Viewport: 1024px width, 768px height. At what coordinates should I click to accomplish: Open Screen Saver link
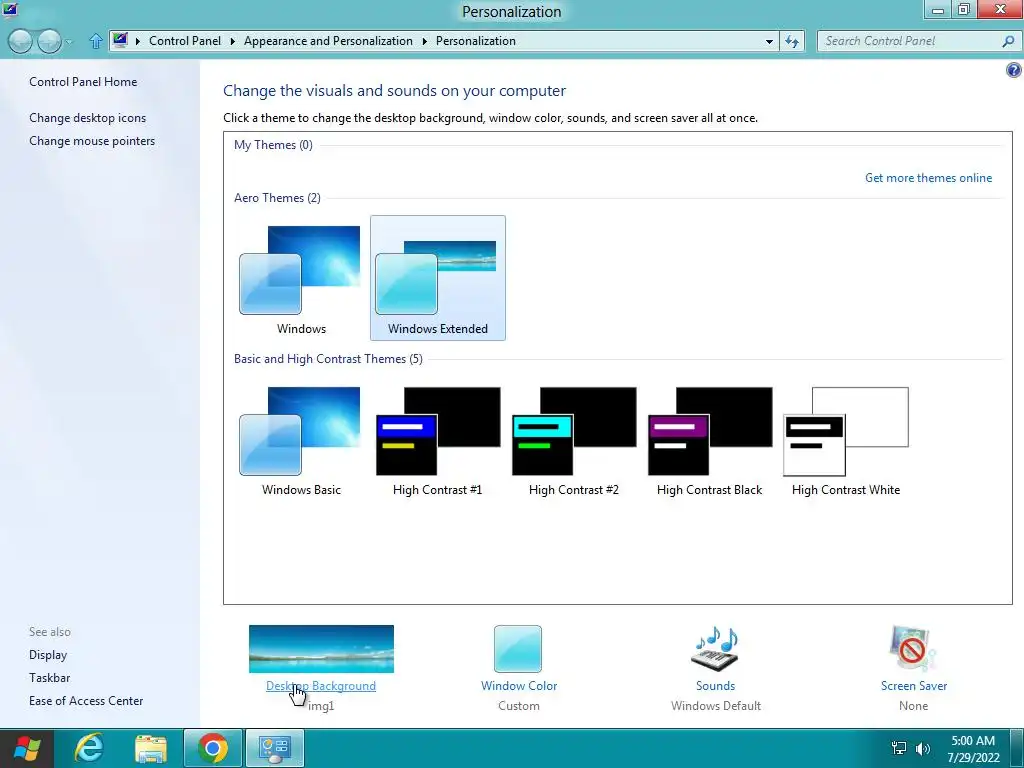pyautogui.click(x=914, y=686)
